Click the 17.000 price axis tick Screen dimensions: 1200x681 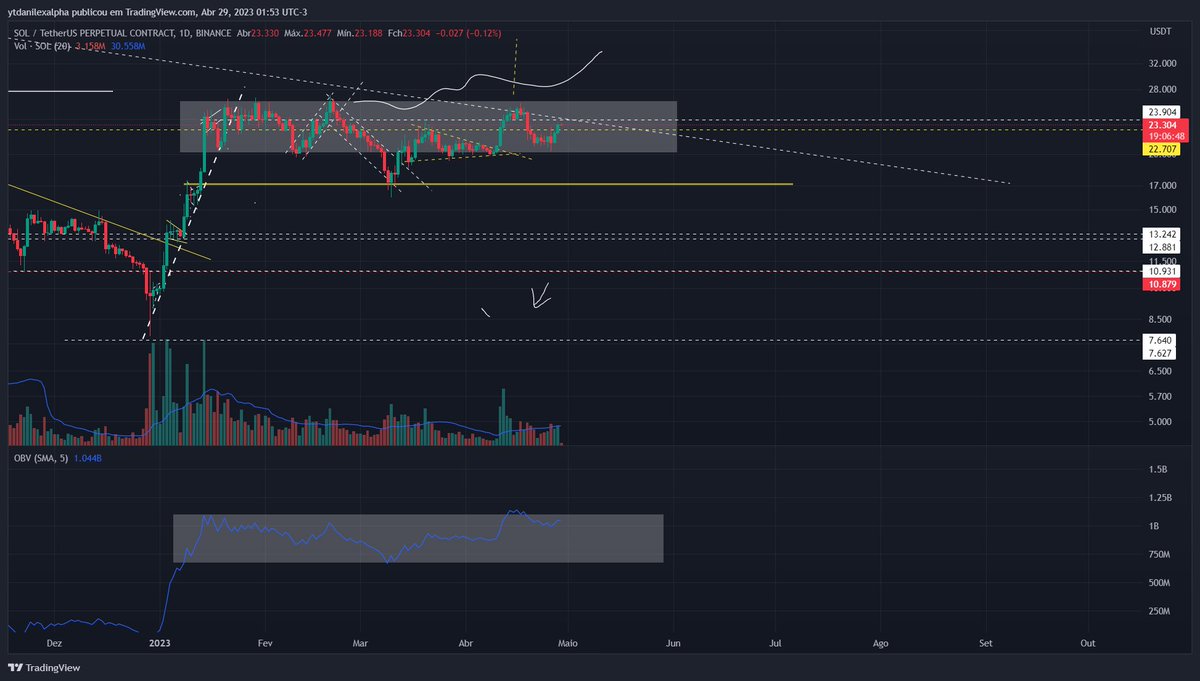[1161, 185]
